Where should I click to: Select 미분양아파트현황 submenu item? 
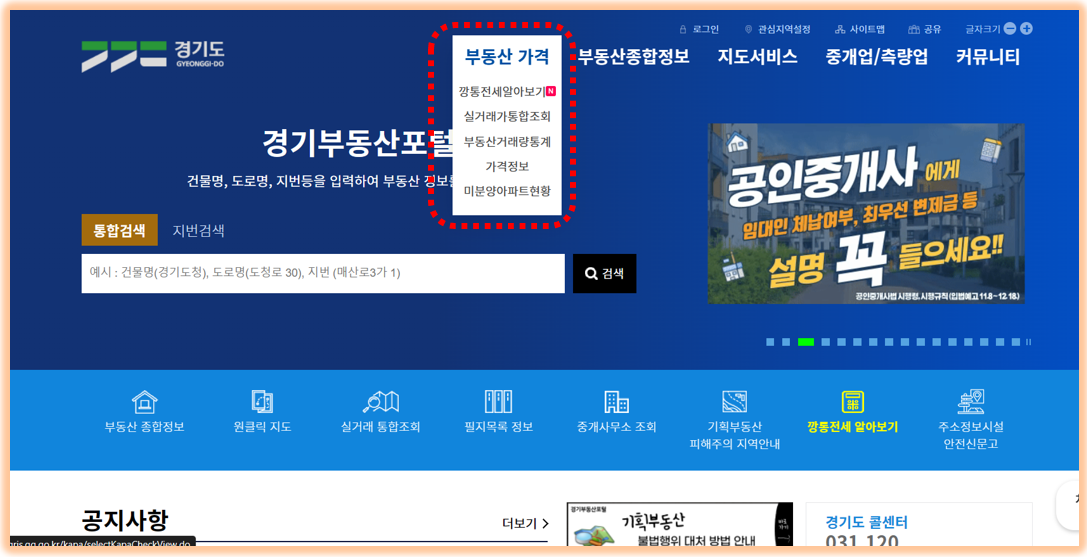[507, 191]
